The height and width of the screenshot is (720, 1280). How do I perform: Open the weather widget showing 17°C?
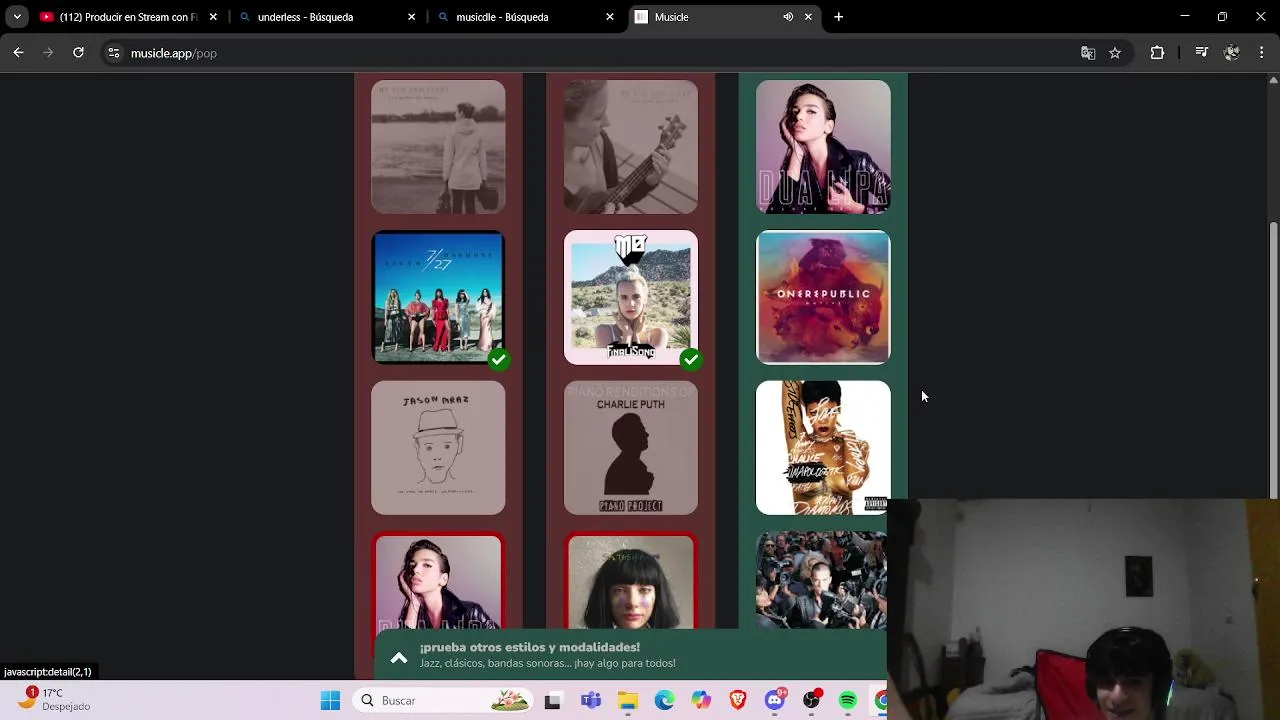coord(56,699)
